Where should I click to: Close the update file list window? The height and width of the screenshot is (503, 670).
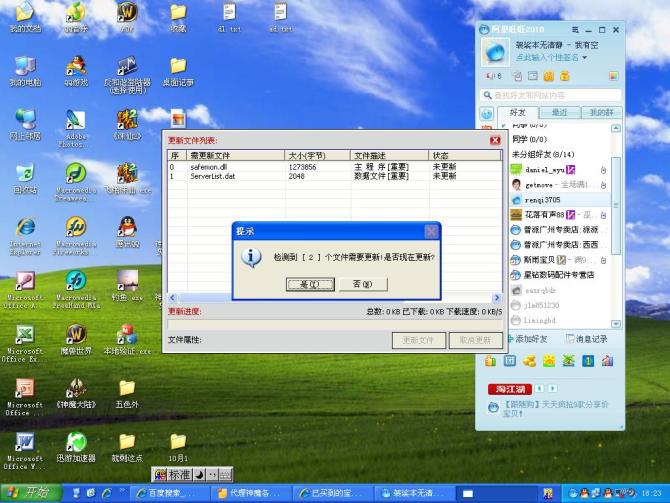click(495, 140)
